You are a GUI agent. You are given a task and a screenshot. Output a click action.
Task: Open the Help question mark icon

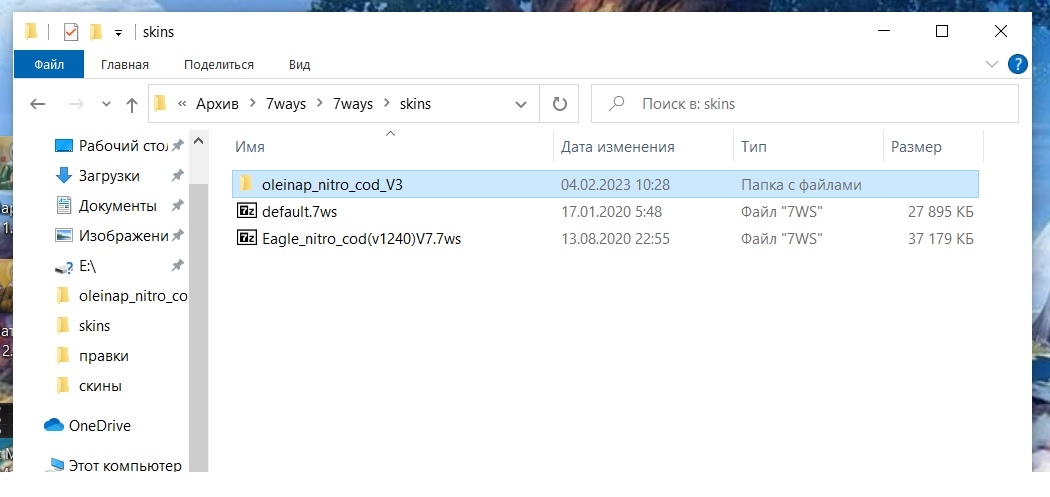pyautogui.click(x=1017, y=65)
